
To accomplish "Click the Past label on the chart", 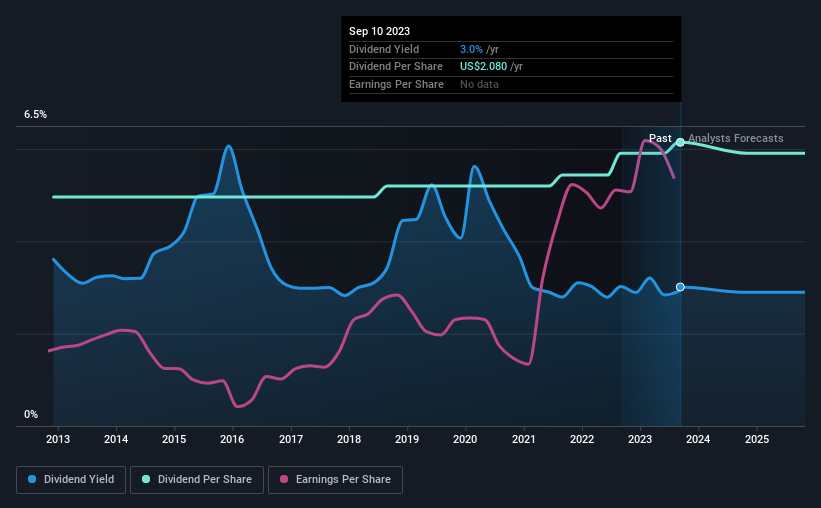I will (660, 138).
